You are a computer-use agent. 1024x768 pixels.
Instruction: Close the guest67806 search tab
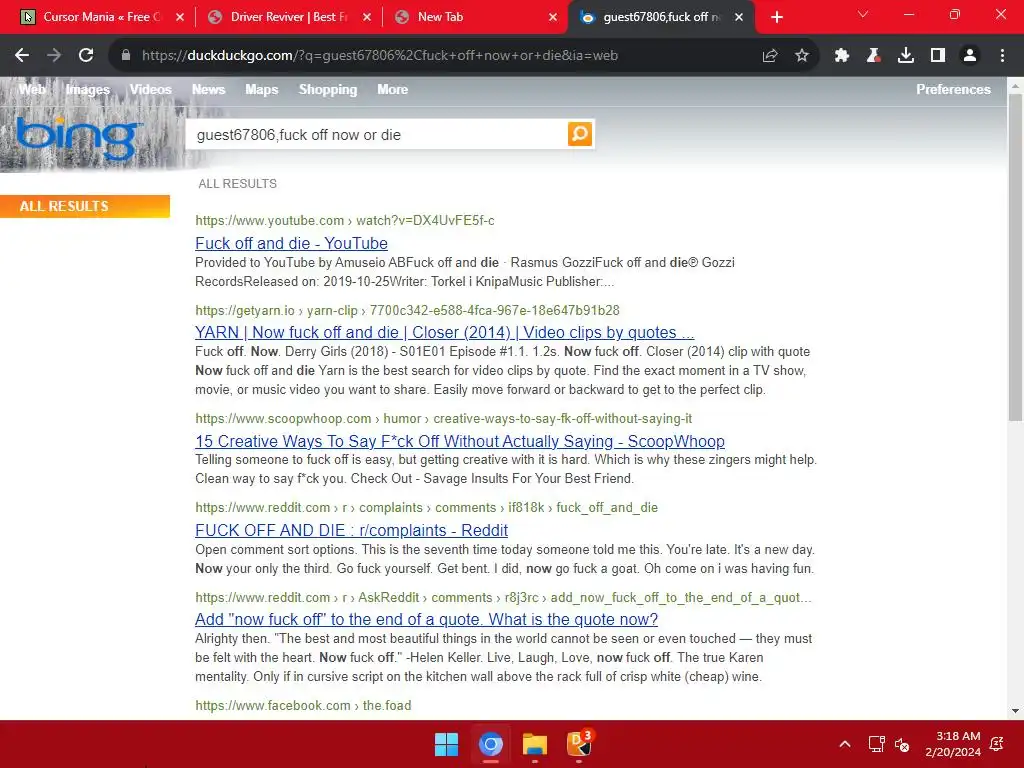pyautogui.click(x=739, y=18)
